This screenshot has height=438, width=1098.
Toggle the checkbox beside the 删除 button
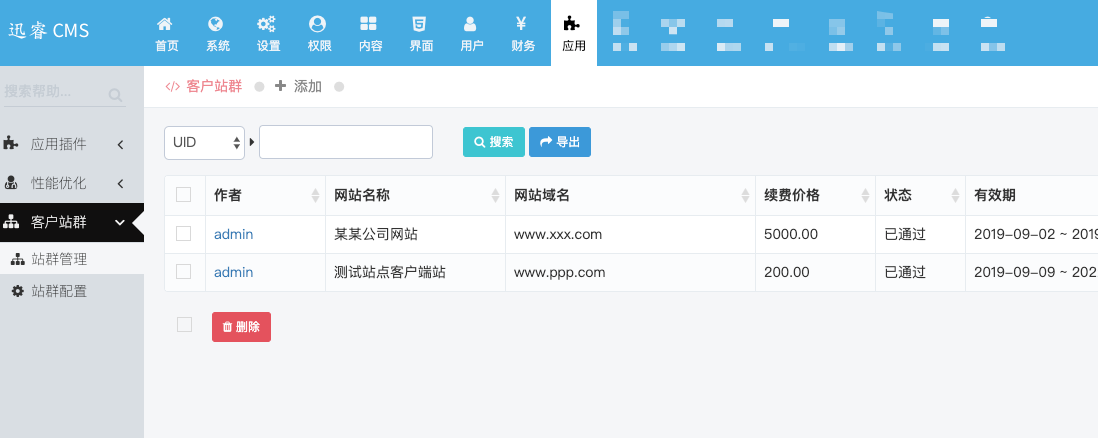click(x=184, y=324)
